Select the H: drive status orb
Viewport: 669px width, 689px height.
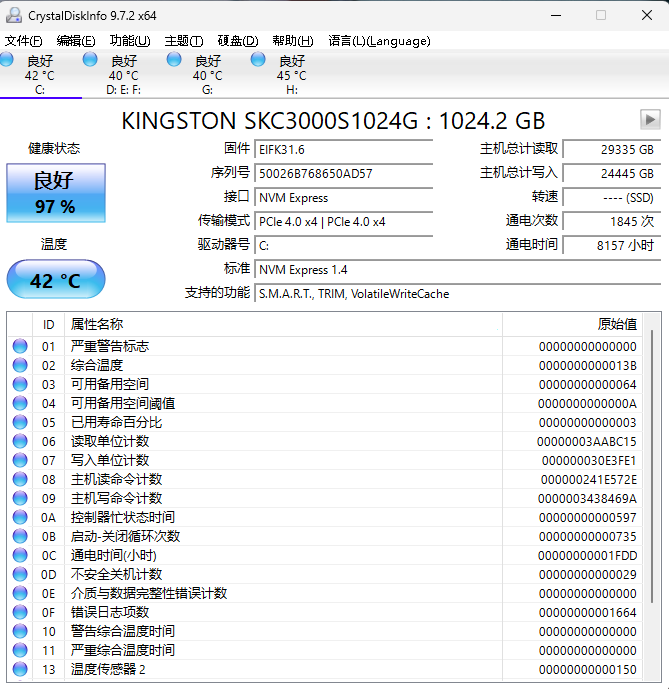(259, 61)
